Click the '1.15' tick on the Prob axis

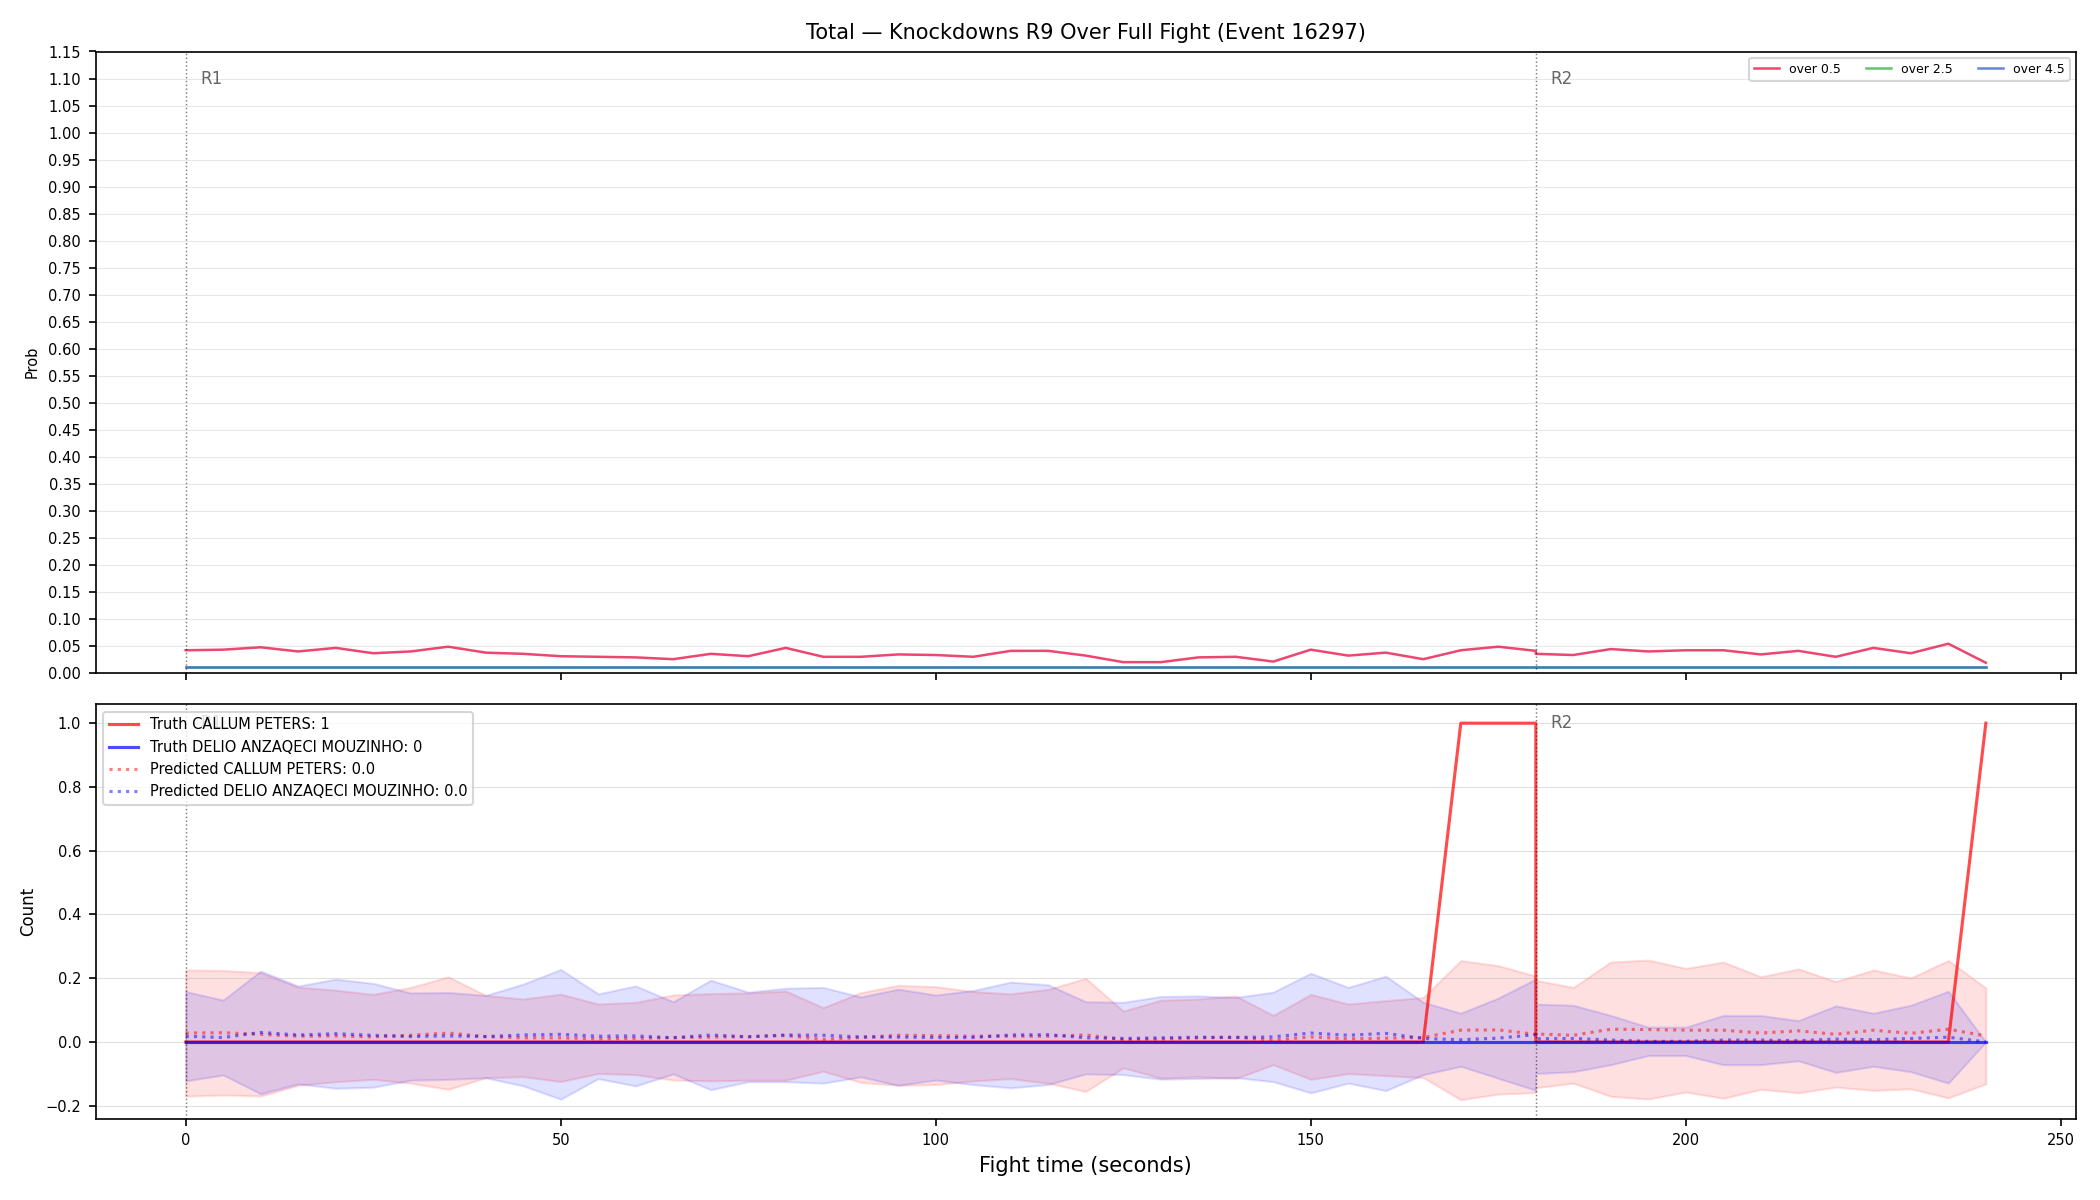65,52
